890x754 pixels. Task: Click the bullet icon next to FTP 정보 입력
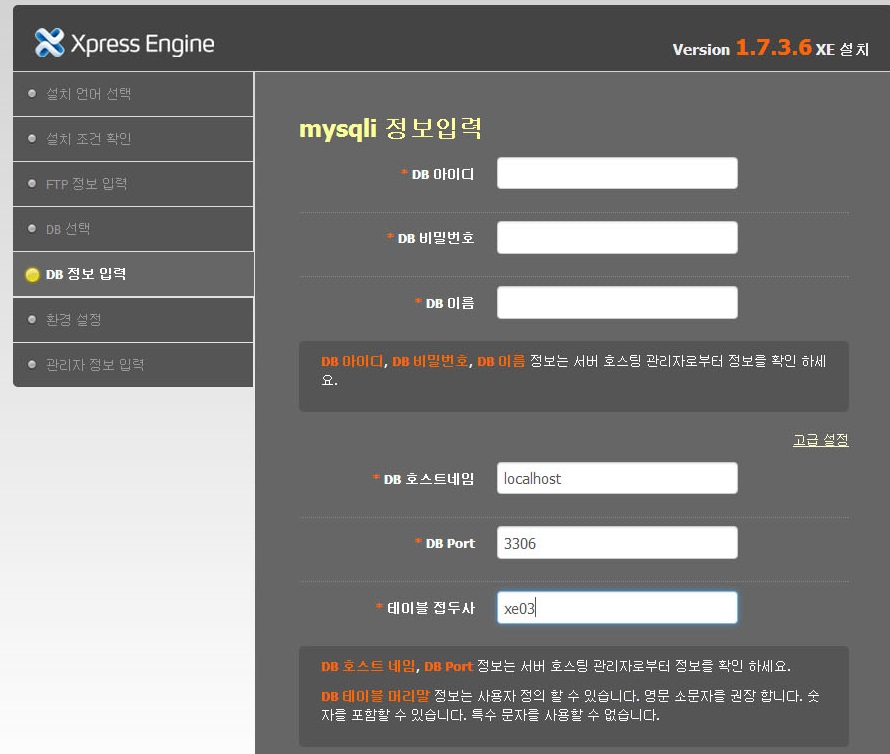point(31,183)
